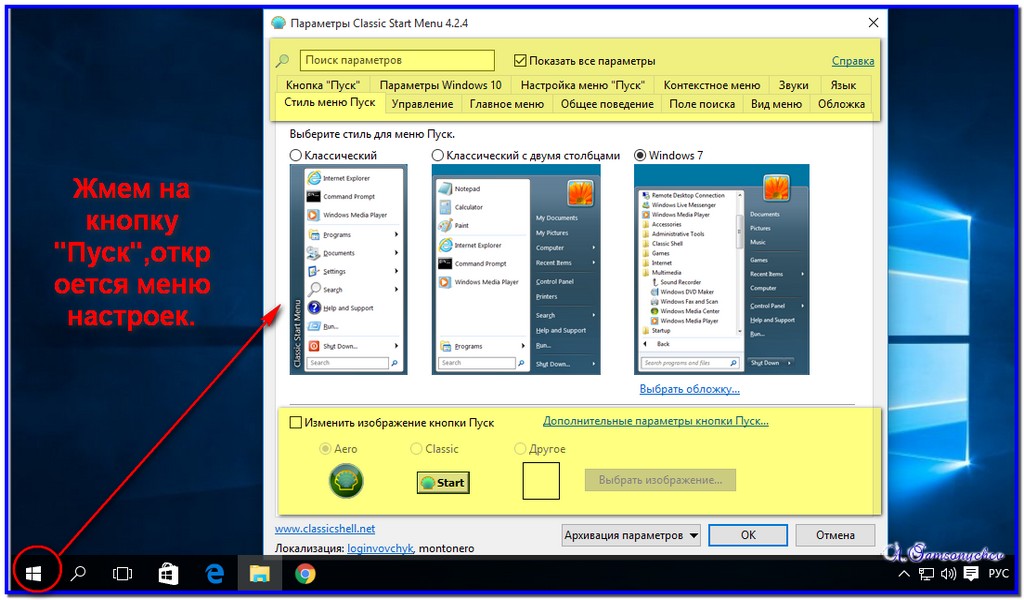The width and height of the screenshot is (1024, 600).
Task: Open volume control tray icon
Action: click(948, 574)
